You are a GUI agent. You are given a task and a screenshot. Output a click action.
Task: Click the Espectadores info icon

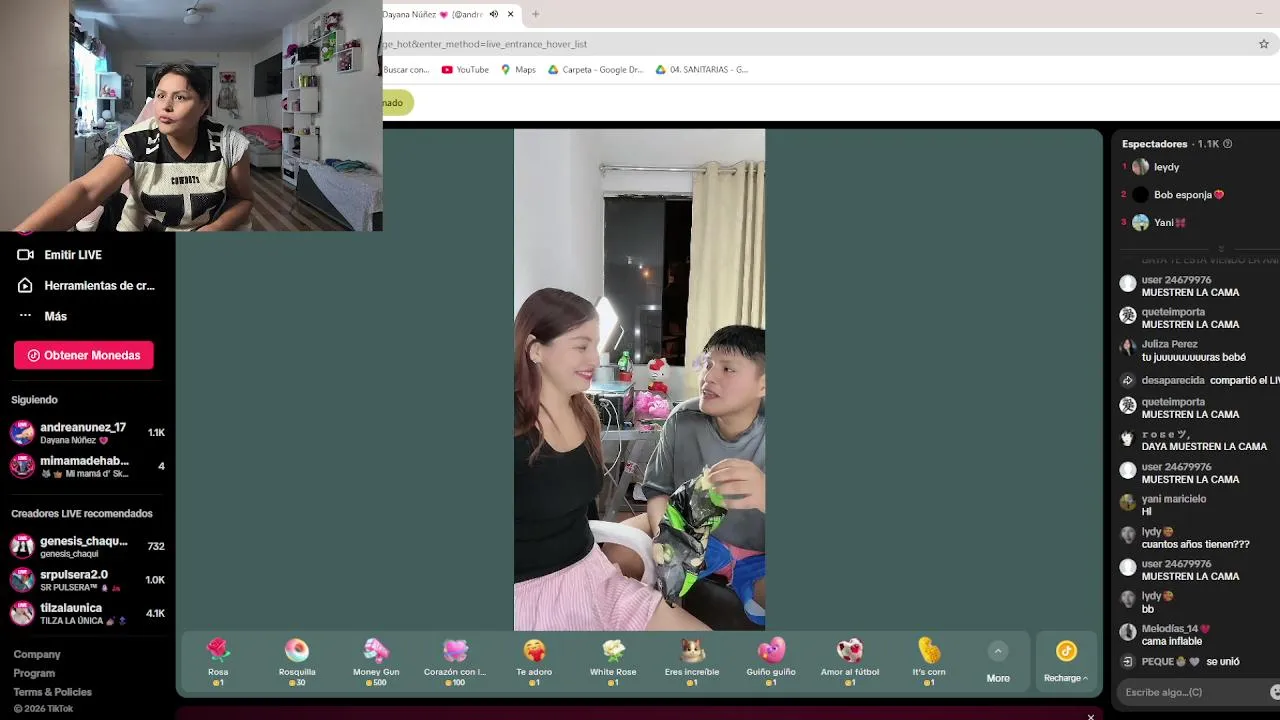pyautogui.click(x=1227, y=144)
